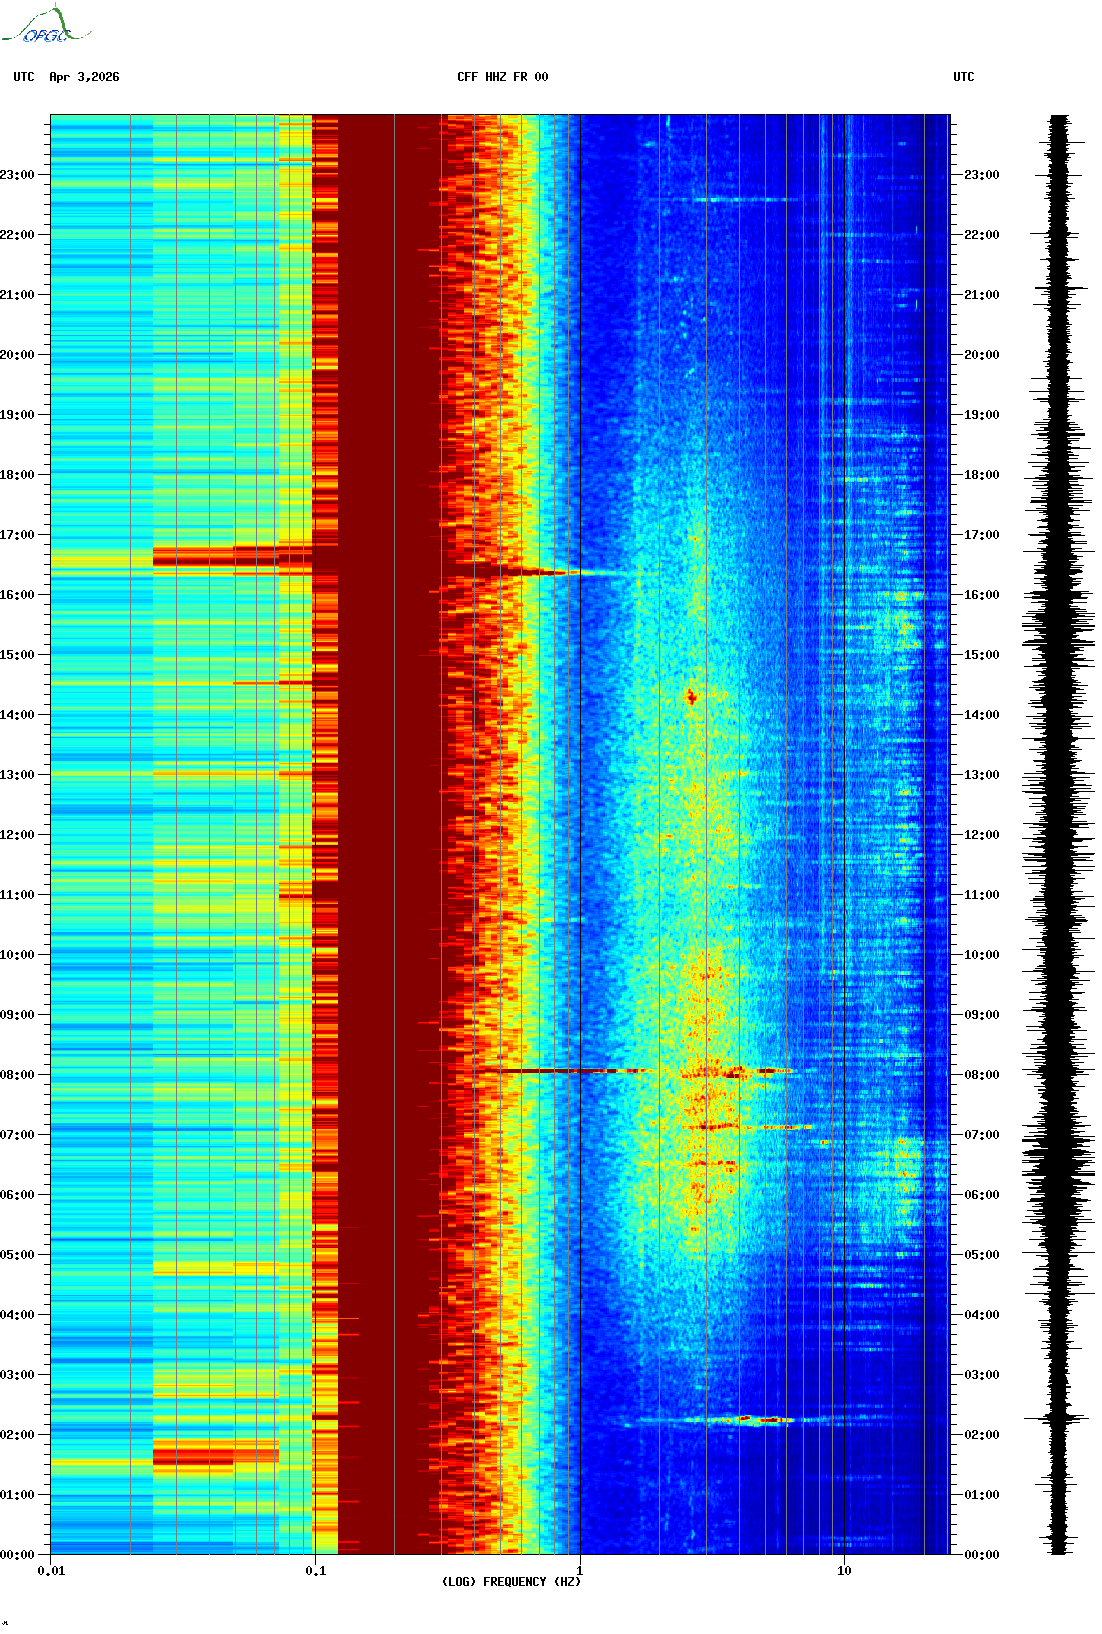Click the right-side '12:00' time label
The height and width of the screenshot is (1634, 1102).
click(x=981, y=835)
